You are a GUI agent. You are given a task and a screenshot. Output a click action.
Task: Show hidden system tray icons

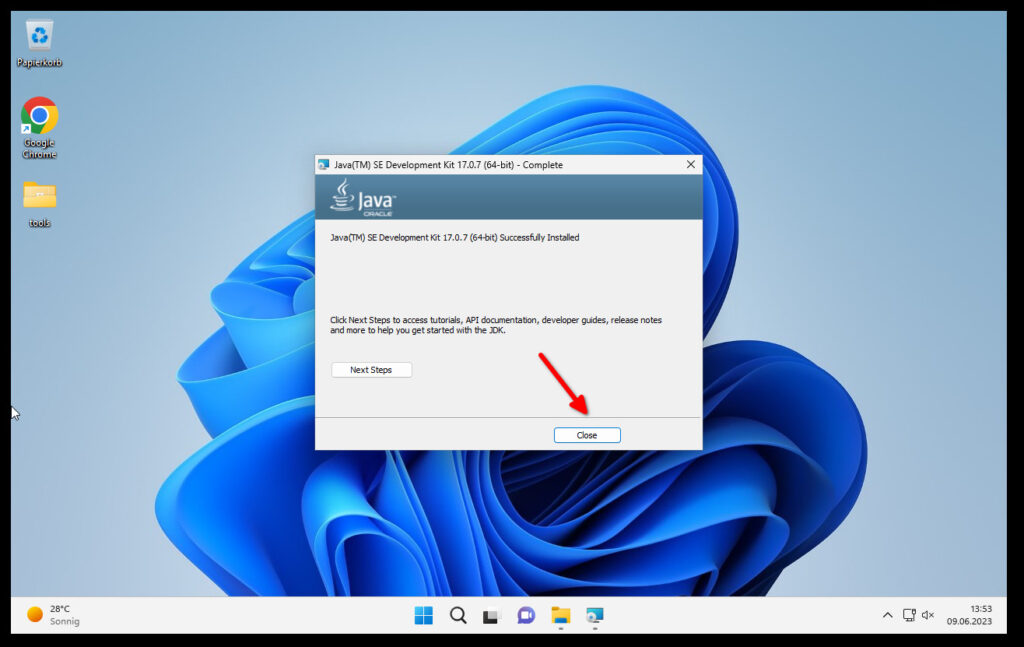click(x=888, y=615)
